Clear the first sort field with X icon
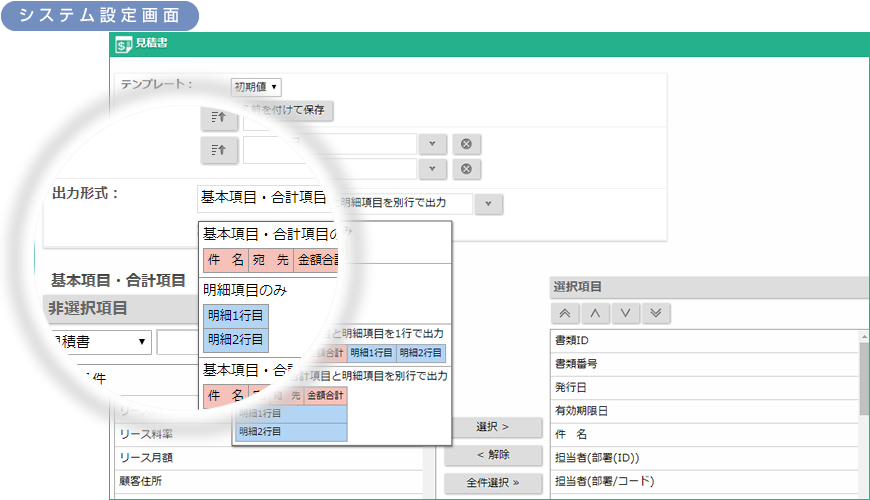This screenshot has width=870, height=500. point(465,144)
